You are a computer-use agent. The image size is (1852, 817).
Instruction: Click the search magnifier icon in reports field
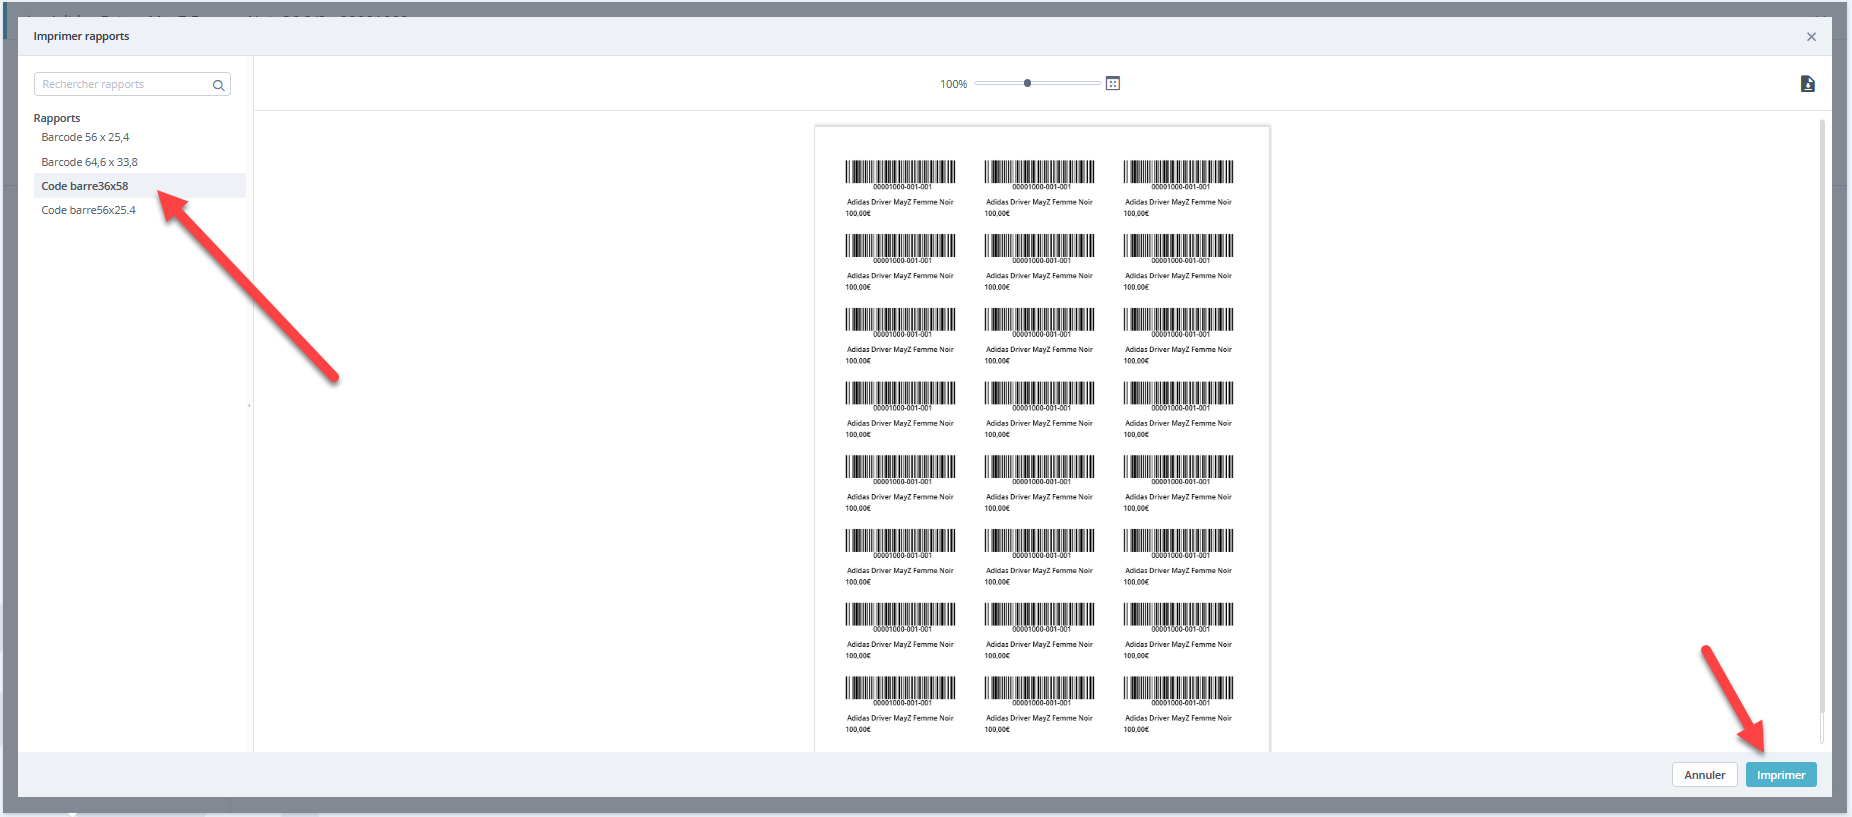pos(218,85)
